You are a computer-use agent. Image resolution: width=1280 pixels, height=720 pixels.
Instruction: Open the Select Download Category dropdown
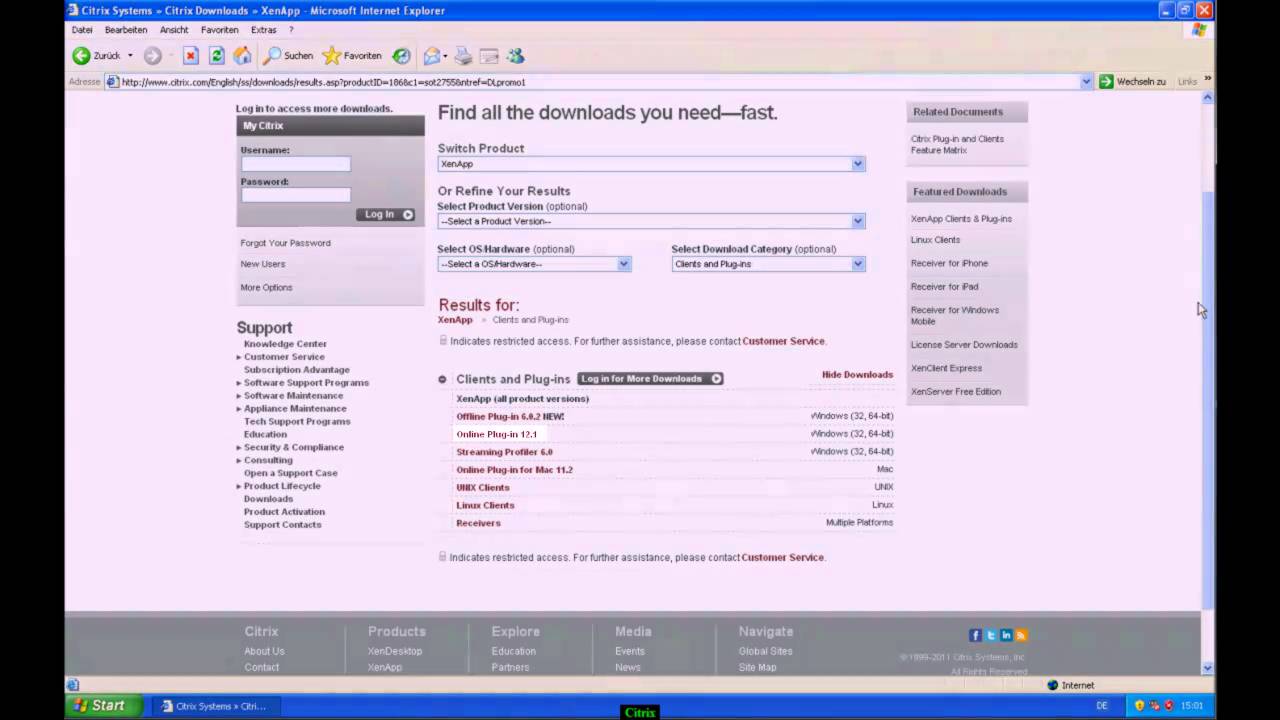768,264
